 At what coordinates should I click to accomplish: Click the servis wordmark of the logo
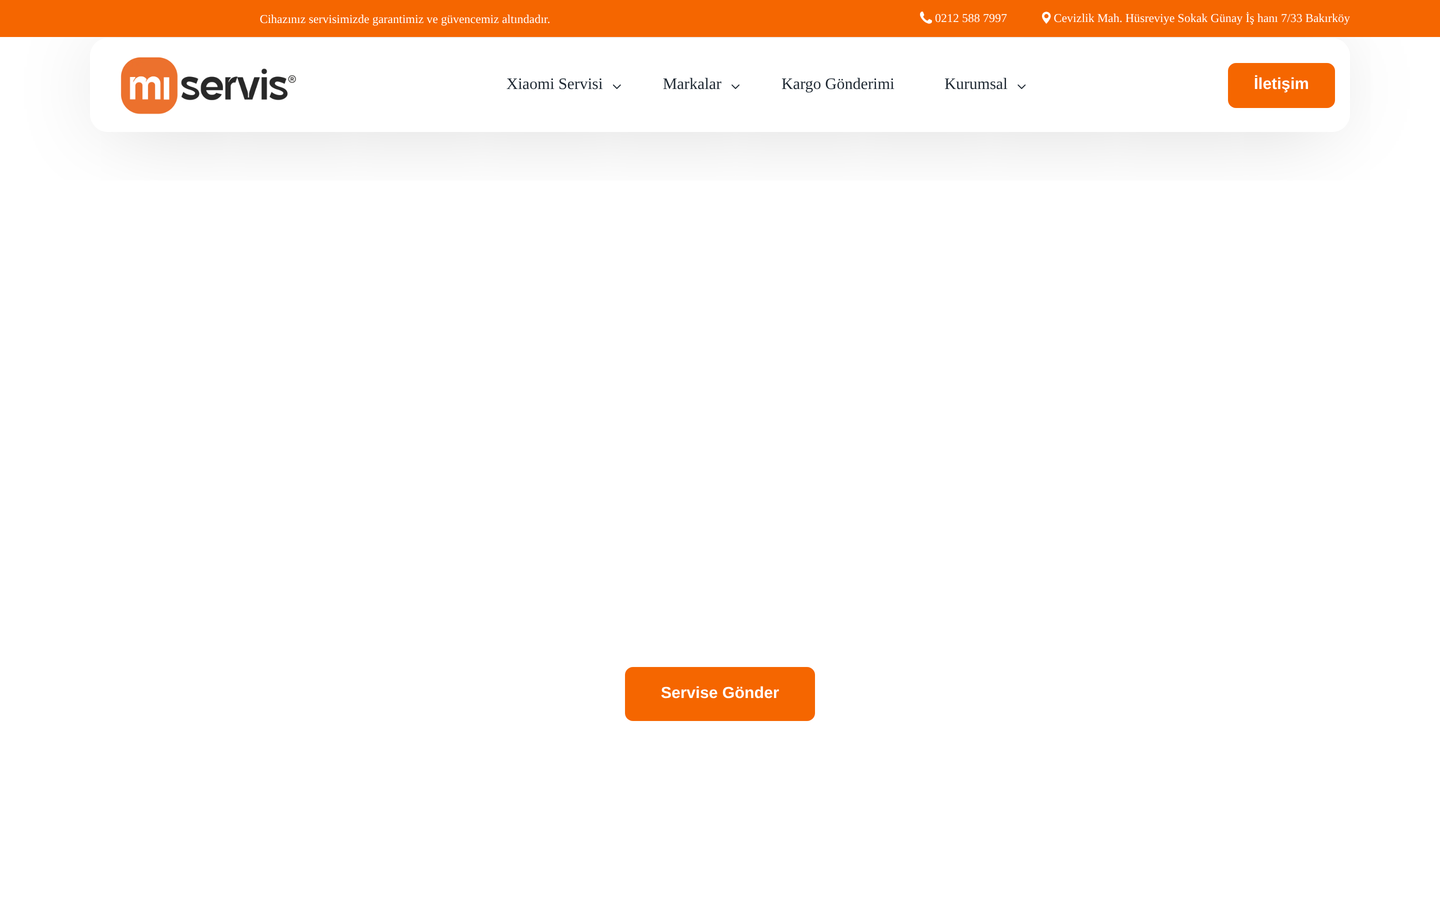click(x=234, y=86)
